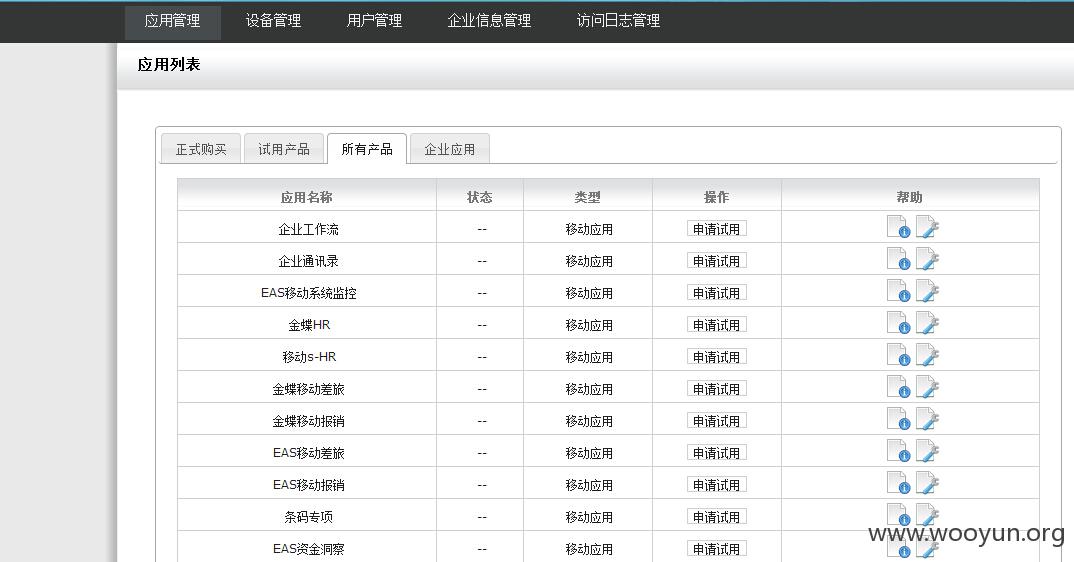Click the 应用列表 page heading
Viewport: 1074px width, 562px height.
click(168, 64)
